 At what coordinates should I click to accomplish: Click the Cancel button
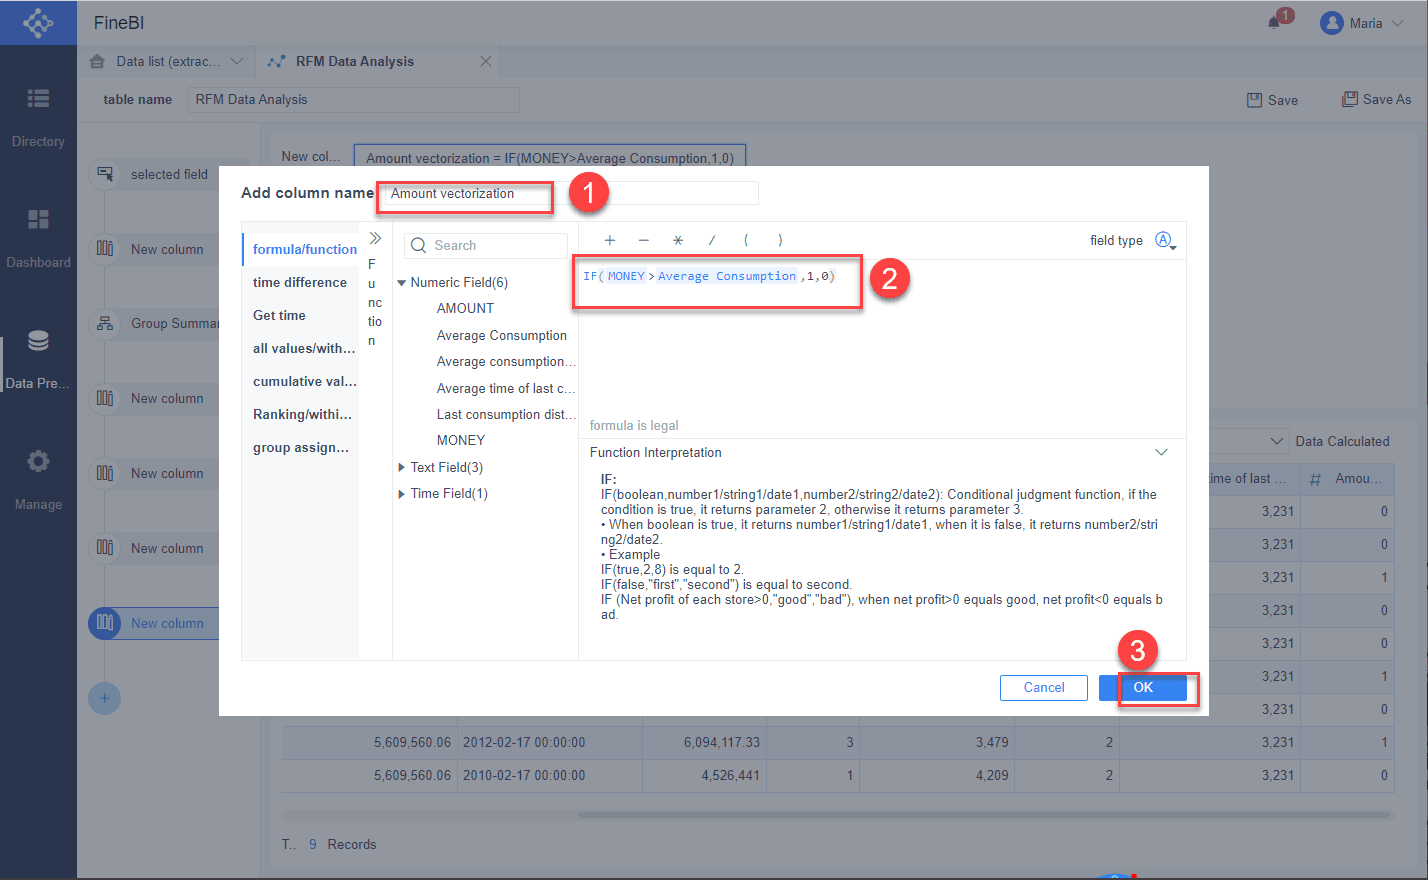1044,687
